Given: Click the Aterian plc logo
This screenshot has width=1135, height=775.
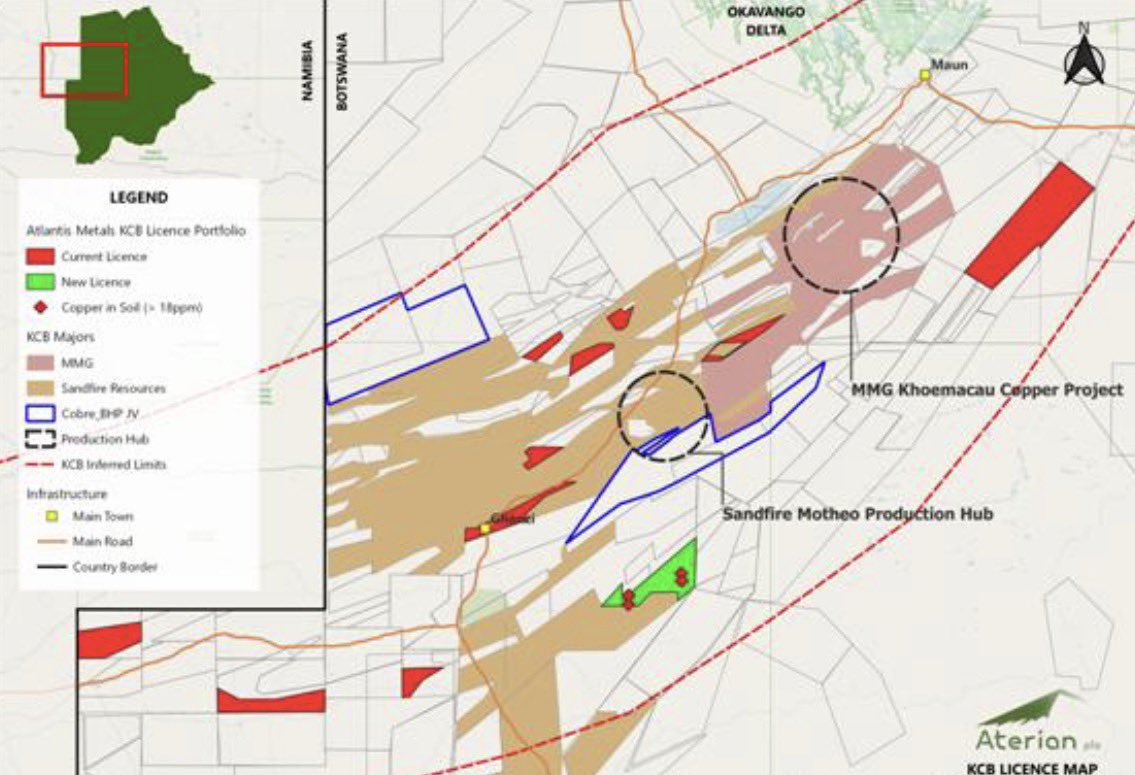Looking at the screenshot, I should [x=1039, y=722].
